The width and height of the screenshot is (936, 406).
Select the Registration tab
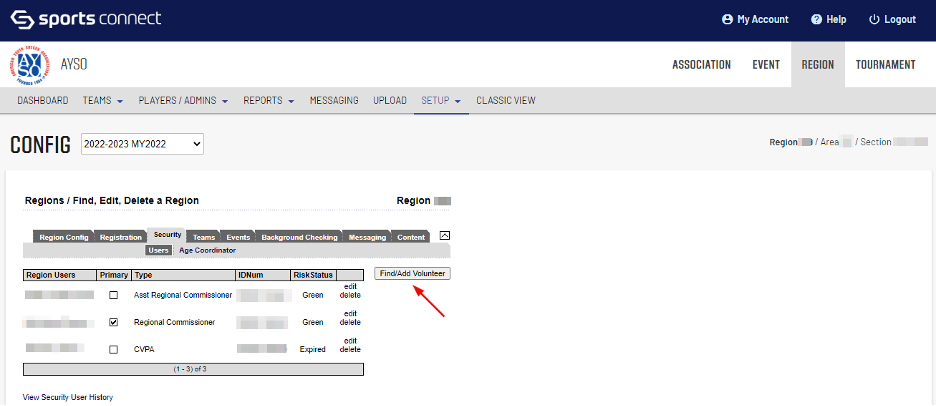point(121,237)
